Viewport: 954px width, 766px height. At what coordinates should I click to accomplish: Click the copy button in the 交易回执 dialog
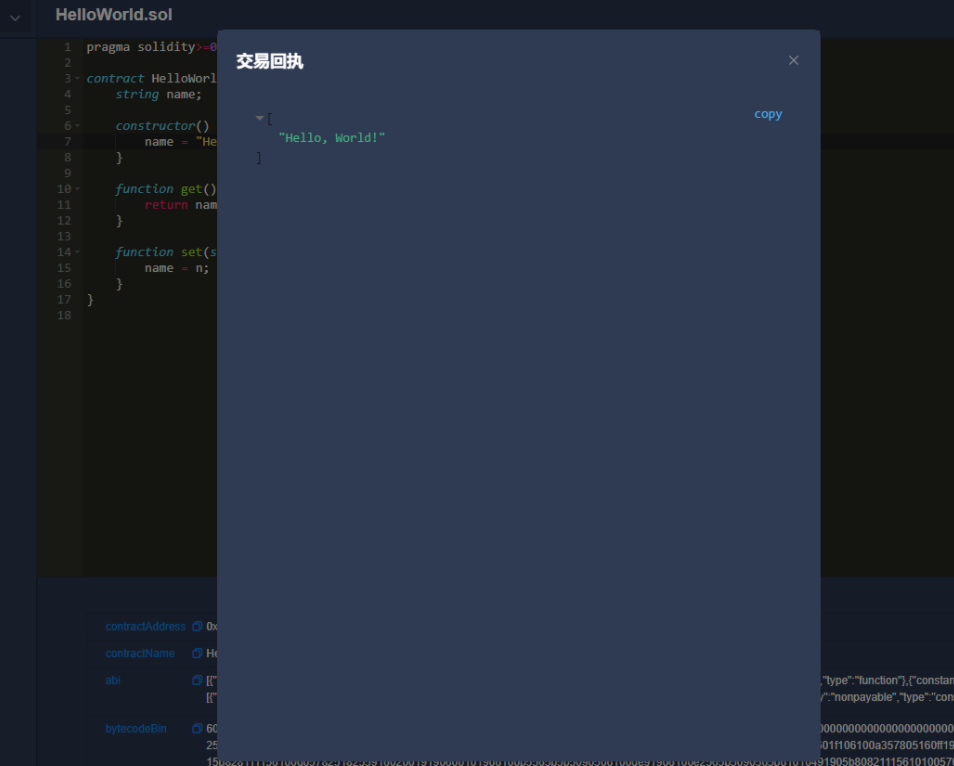coord(767,113)
